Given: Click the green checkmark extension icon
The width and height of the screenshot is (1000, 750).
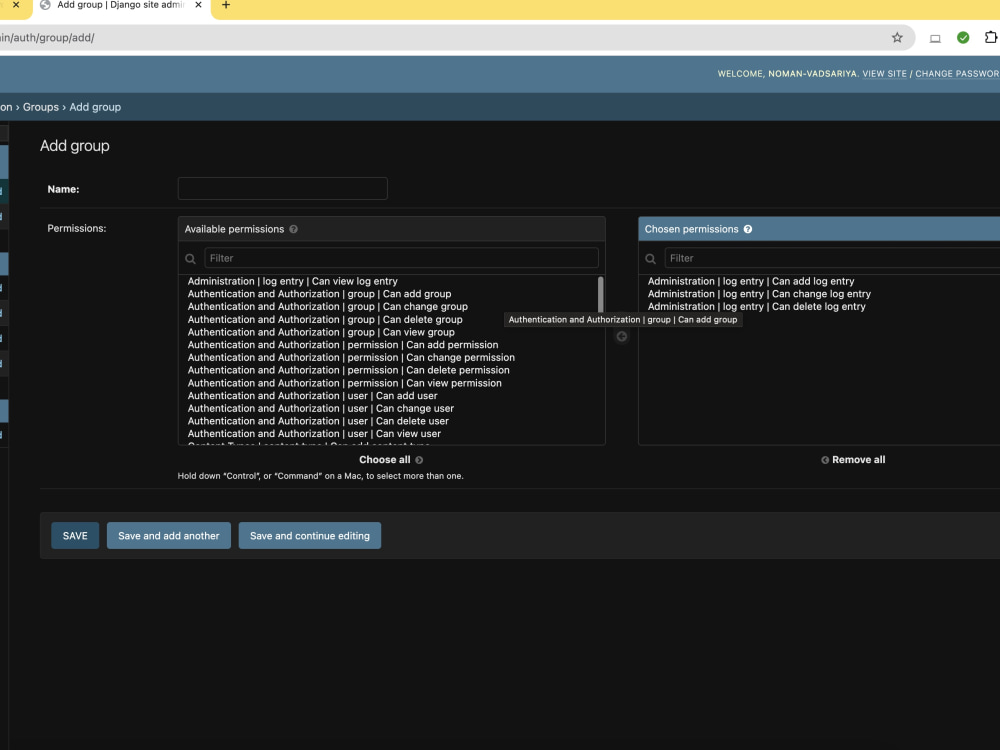Looking at the screenshot, I should coord(963,38).
